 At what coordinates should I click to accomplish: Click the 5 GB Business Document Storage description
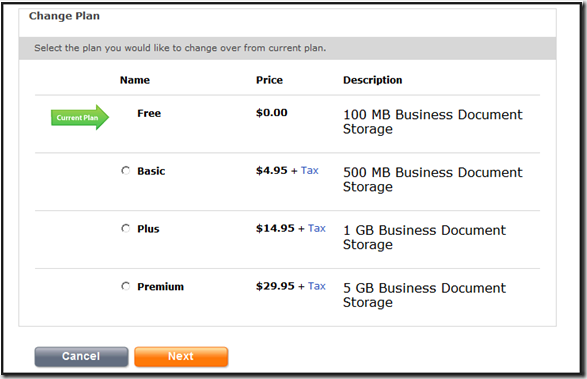(425, 295)
